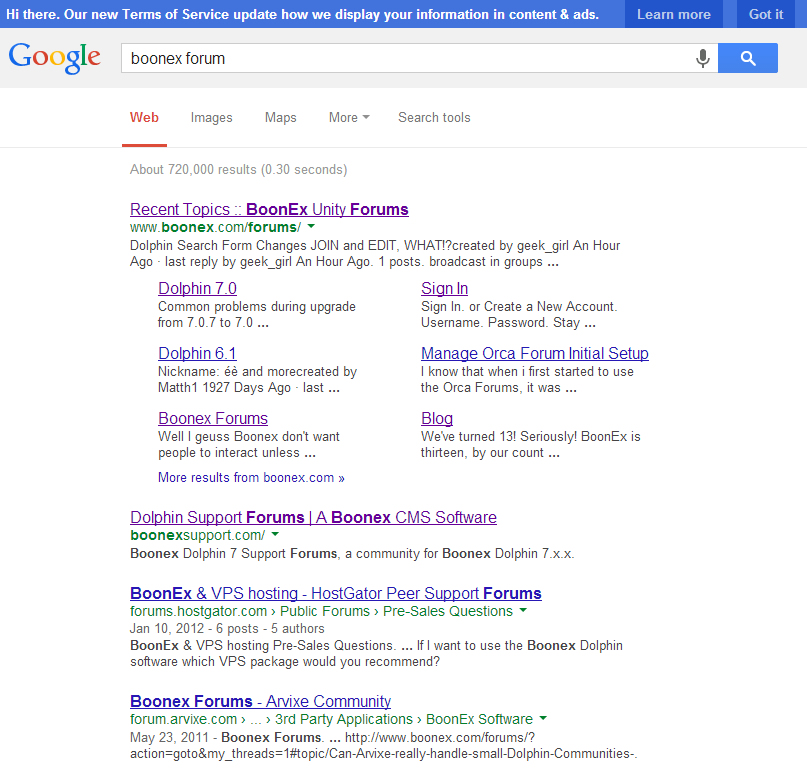Viewport: 807px width, 771px height.
Task: Expand the arrow next to forum.arvixe.com breadcrumb
Action: (x=543, y=719)
